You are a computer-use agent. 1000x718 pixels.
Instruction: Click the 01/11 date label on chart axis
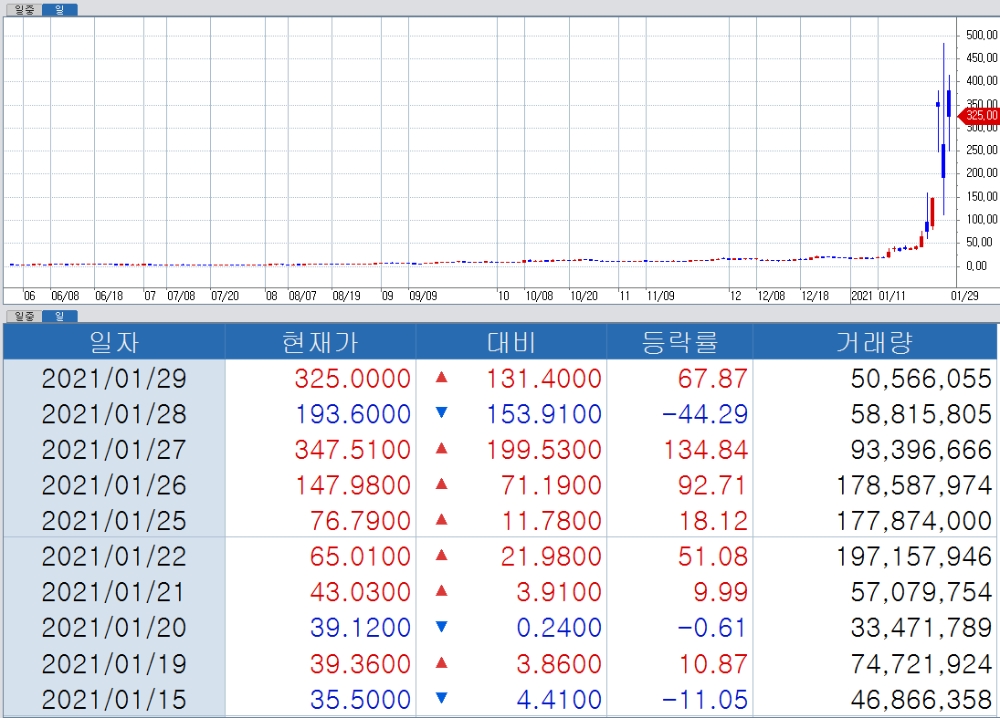pos(893,296)
